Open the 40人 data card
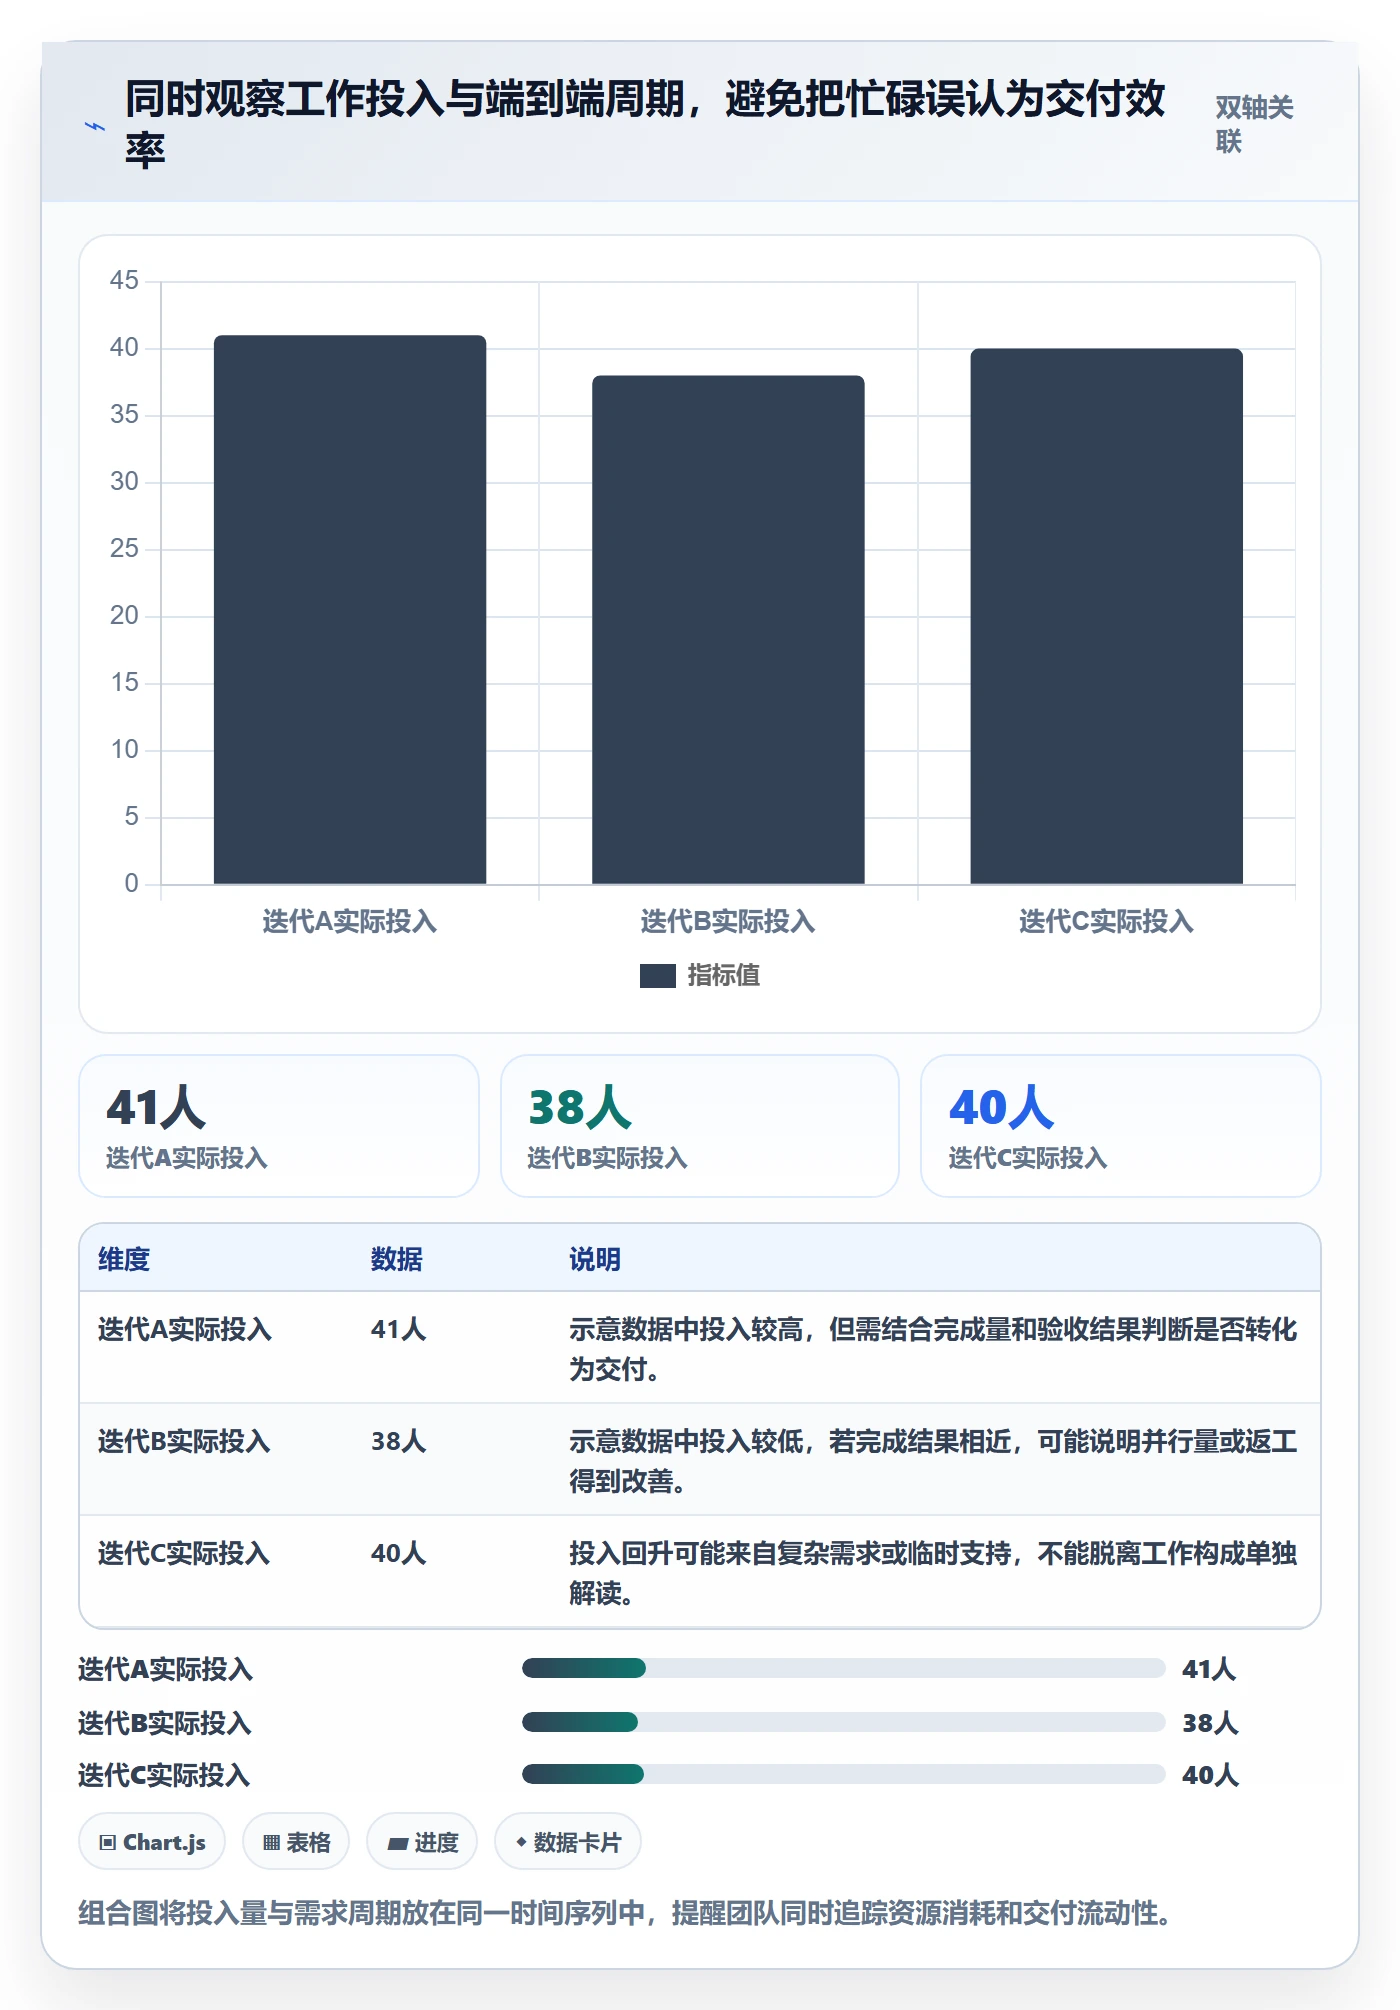Image resolution: width=1400 pixels, height=2010 pixels. tap(1121, 1126)
